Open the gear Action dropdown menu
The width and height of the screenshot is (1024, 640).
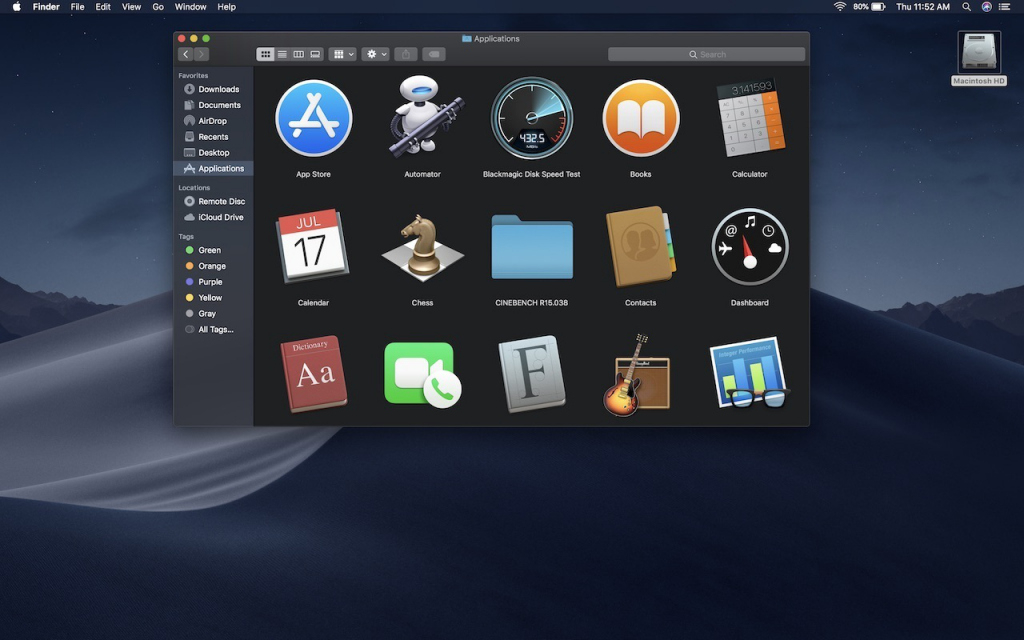coord(376,54)
